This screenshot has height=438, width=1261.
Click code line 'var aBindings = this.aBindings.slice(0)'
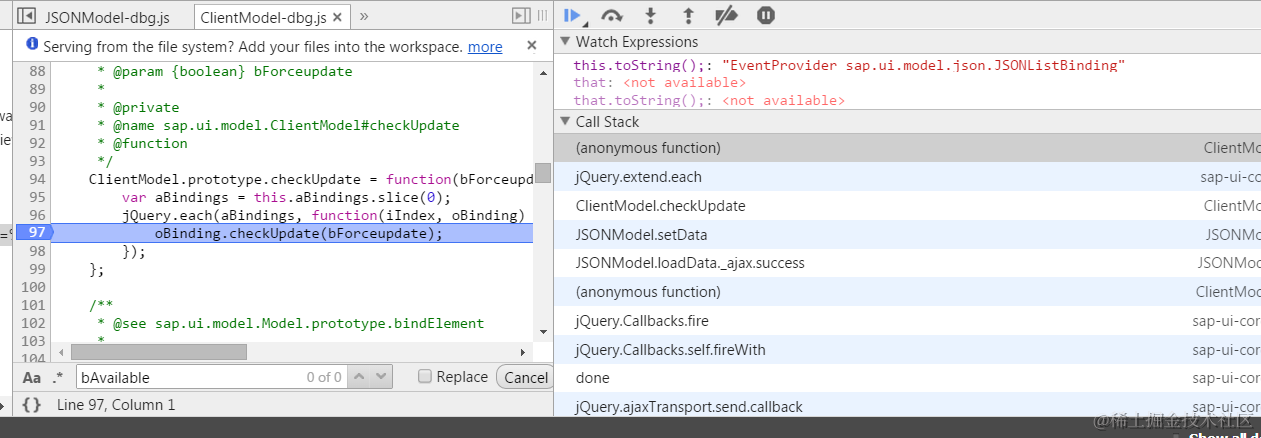(x=287, y=197)
